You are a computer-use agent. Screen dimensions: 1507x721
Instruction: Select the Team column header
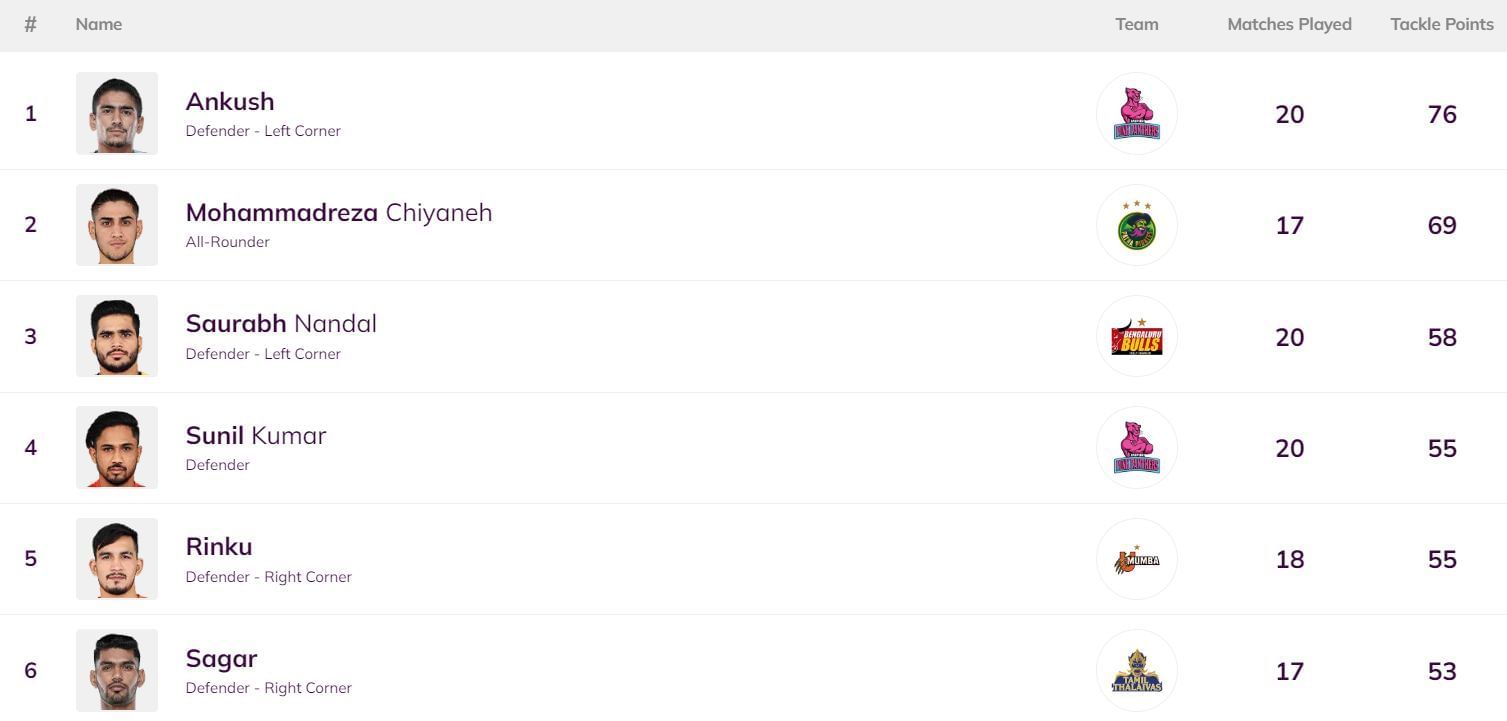(1136, 24)
